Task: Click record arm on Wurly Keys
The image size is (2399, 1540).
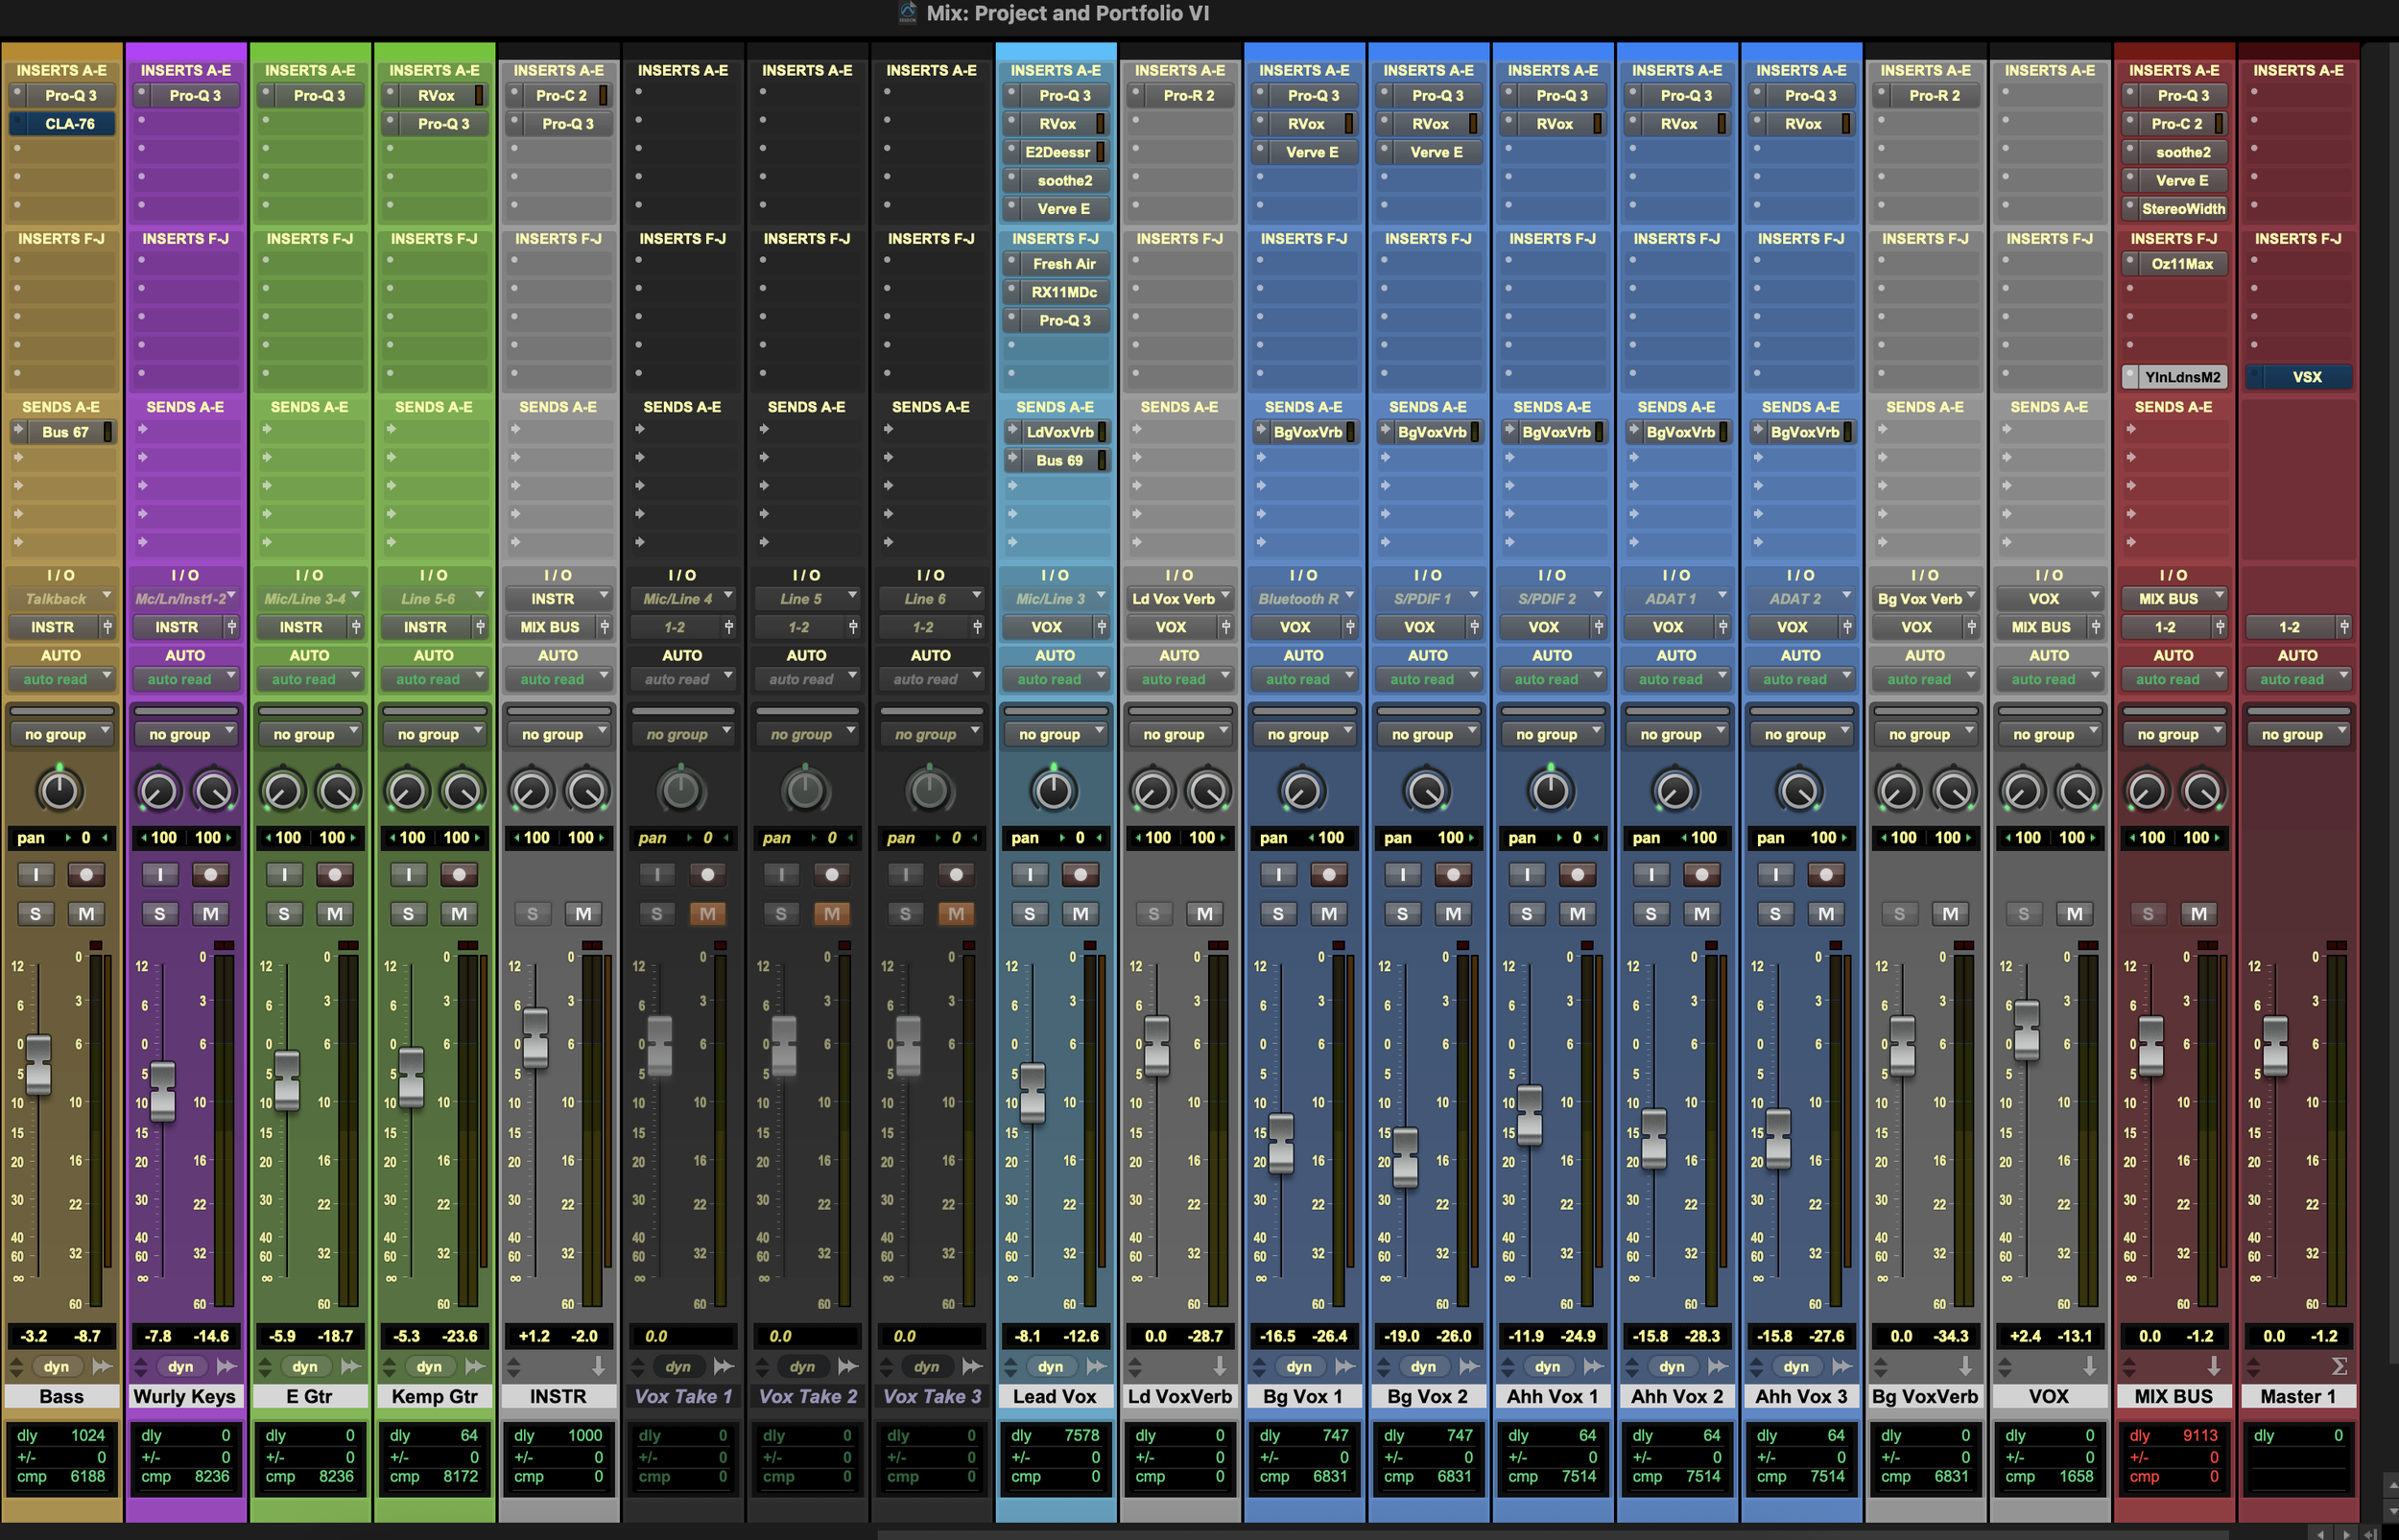Action: (x=210, y=875)
